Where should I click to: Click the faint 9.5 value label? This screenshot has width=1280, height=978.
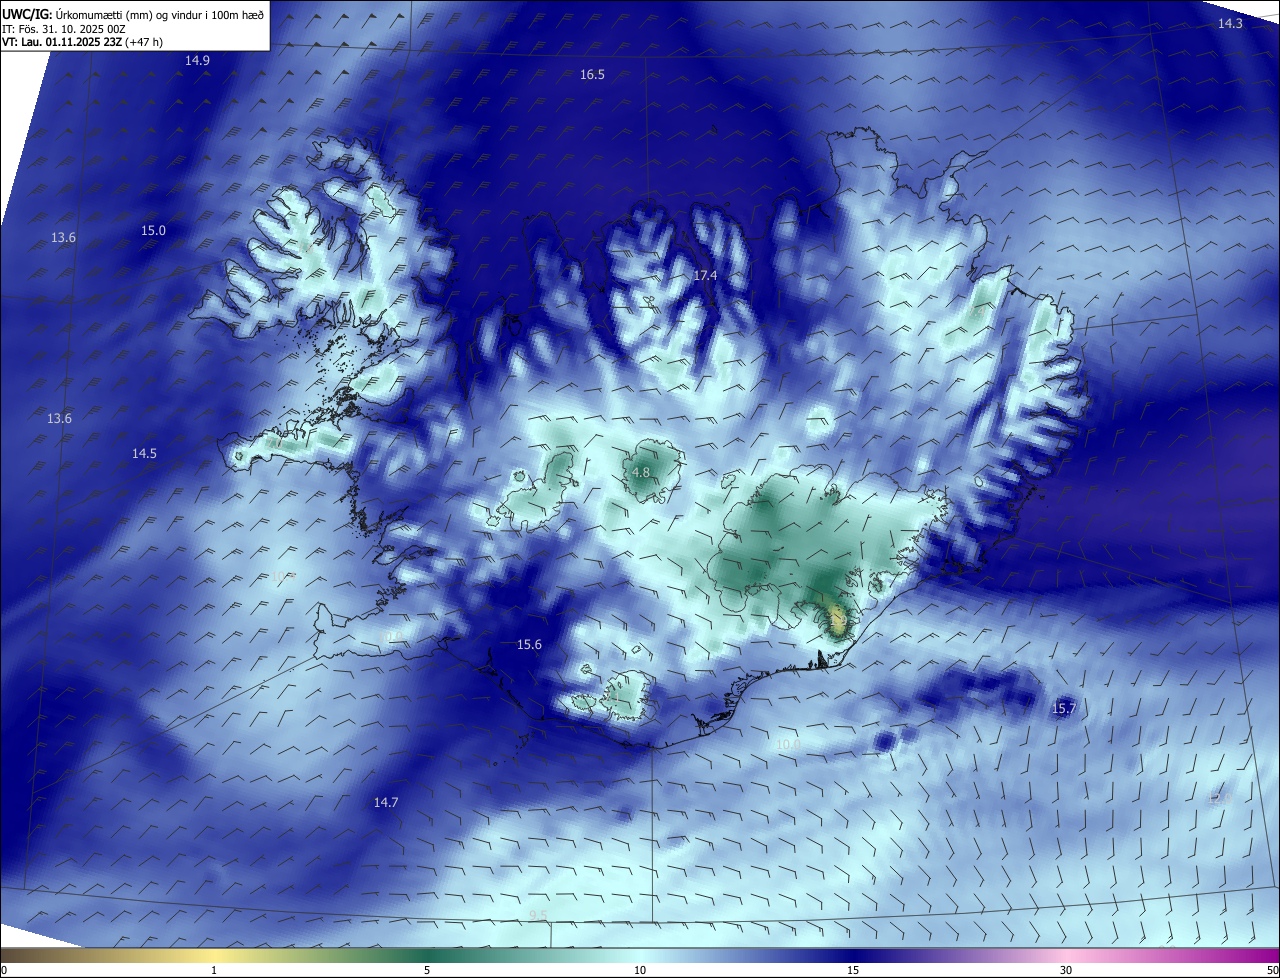coord(538,916)
